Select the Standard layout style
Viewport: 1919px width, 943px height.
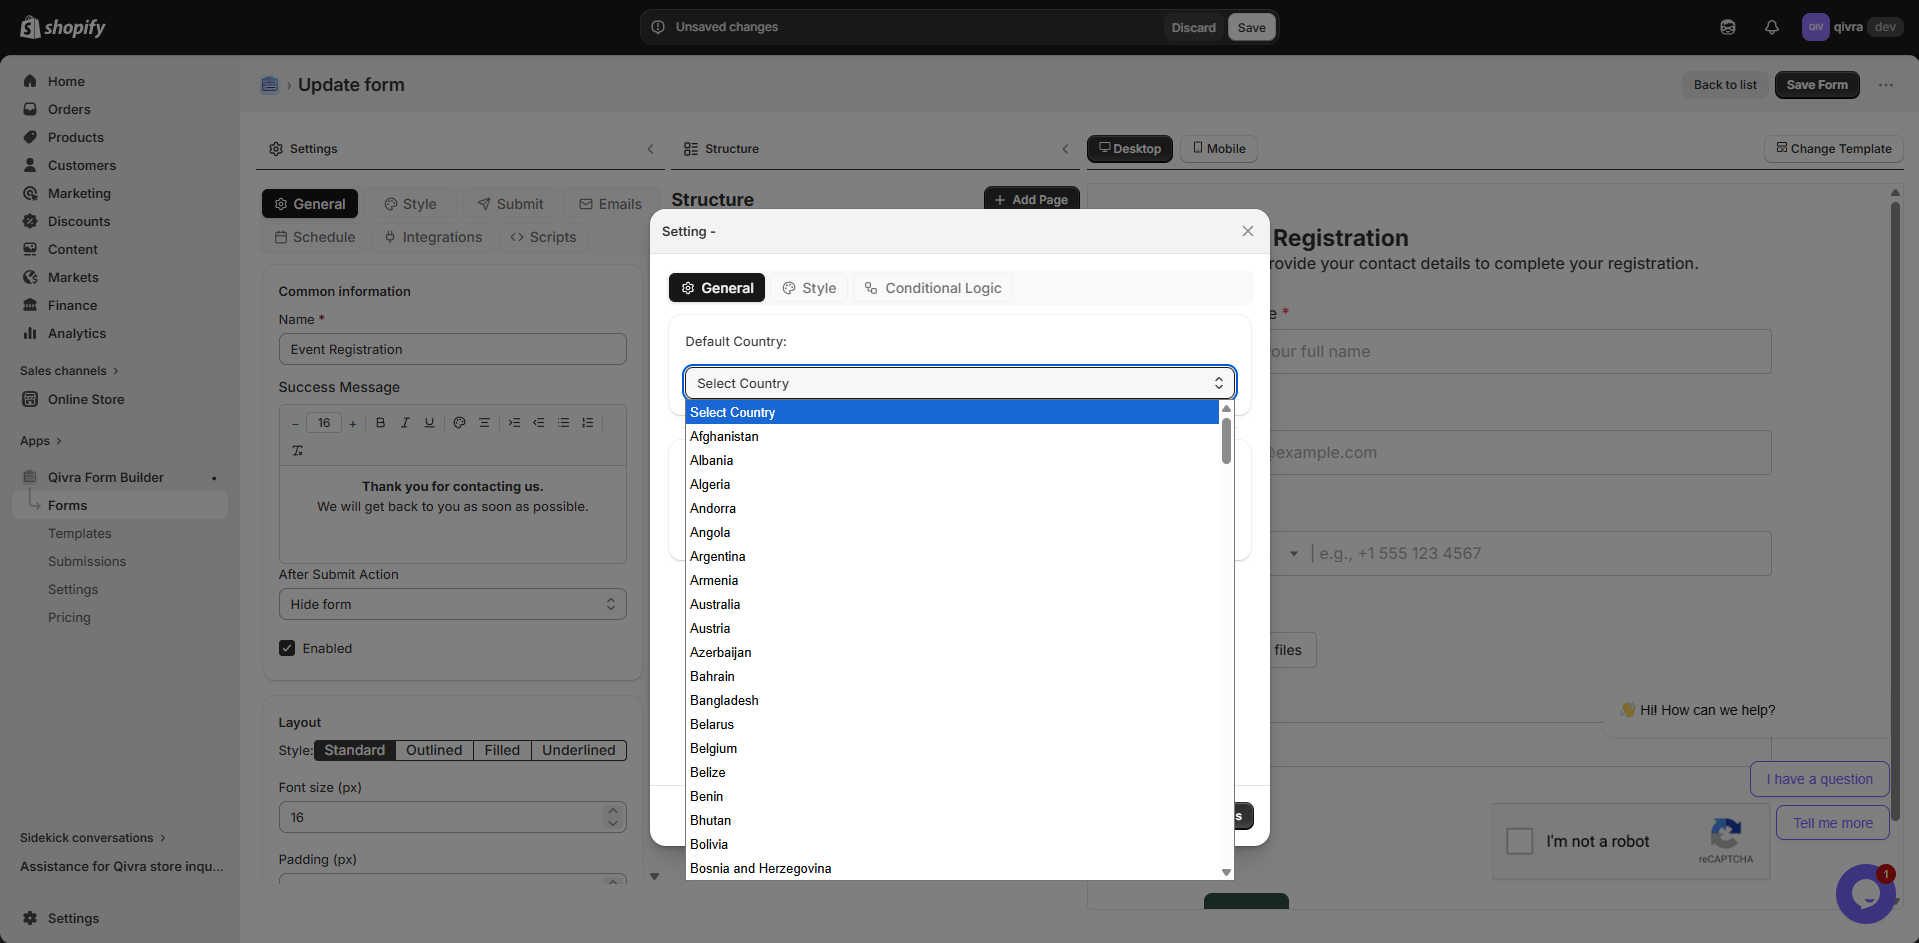354,750
